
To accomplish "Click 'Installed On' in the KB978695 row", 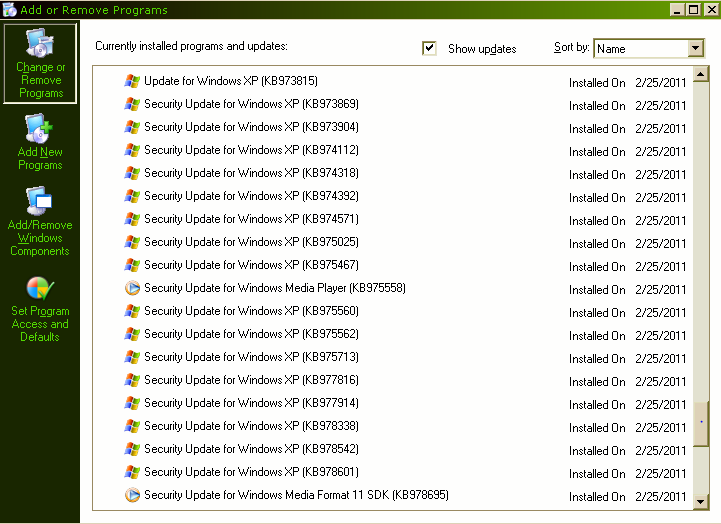I will pyautogui.click(x=597, y=497).
